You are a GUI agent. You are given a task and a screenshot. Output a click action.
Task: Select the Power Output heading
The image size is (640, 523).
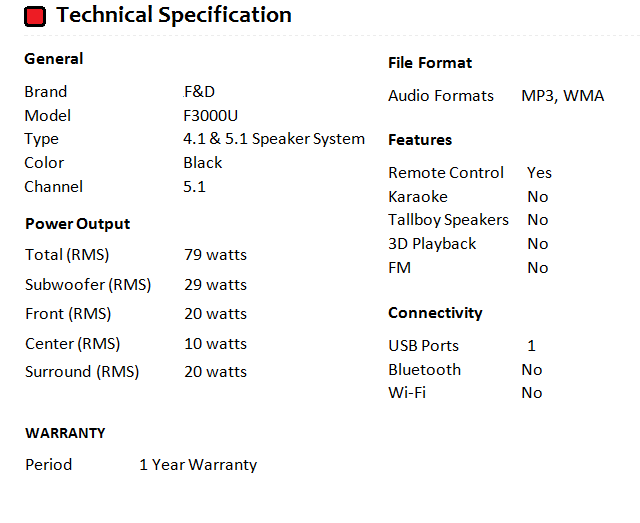point(77,224)
